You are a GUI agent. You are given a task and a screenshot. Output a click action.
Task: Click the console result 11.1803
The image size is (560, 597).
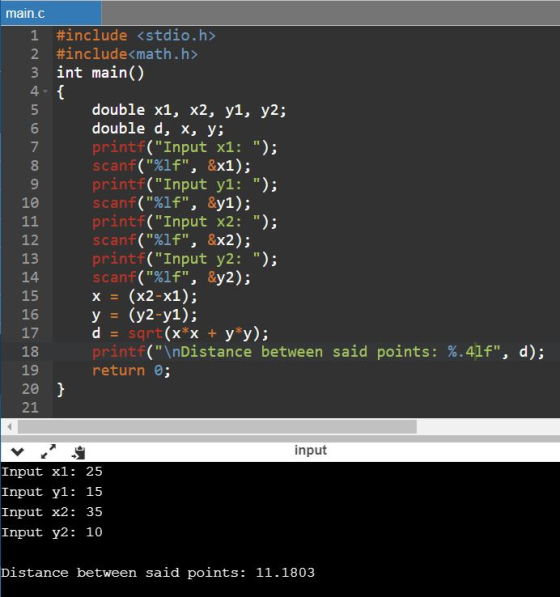pyautogui.click(x=285, y=573)
